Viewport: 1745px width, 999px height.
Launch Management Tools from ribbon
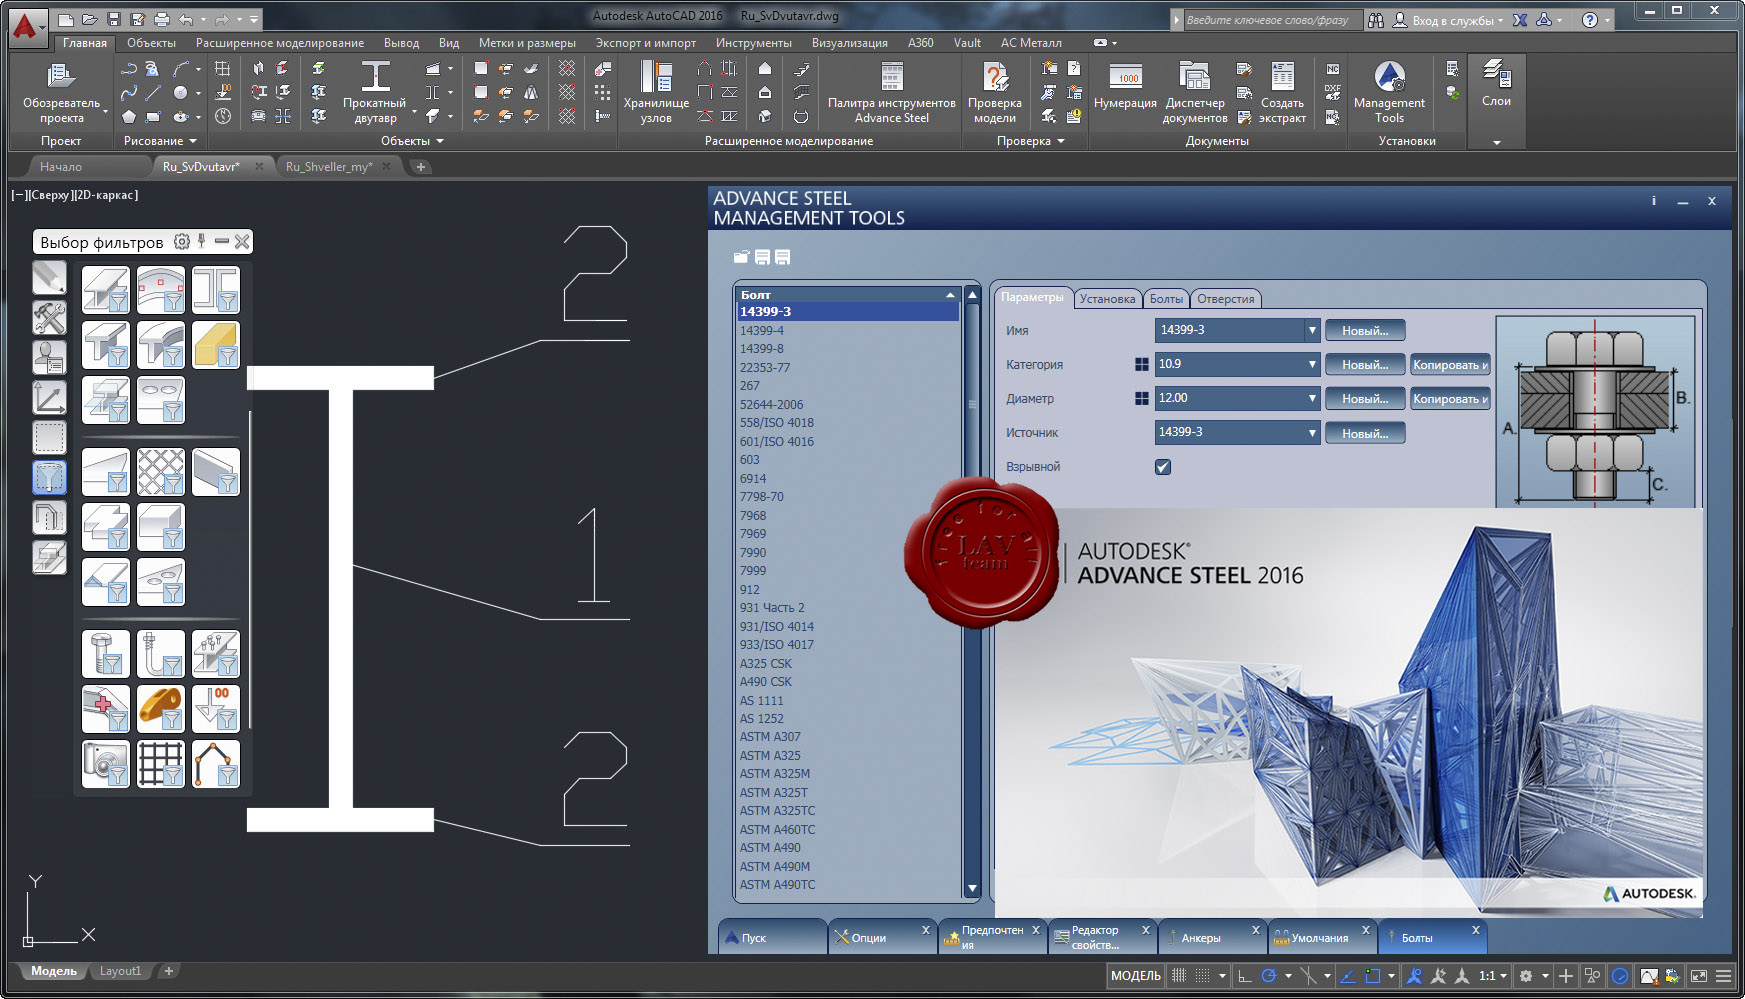coord(1389,92)
